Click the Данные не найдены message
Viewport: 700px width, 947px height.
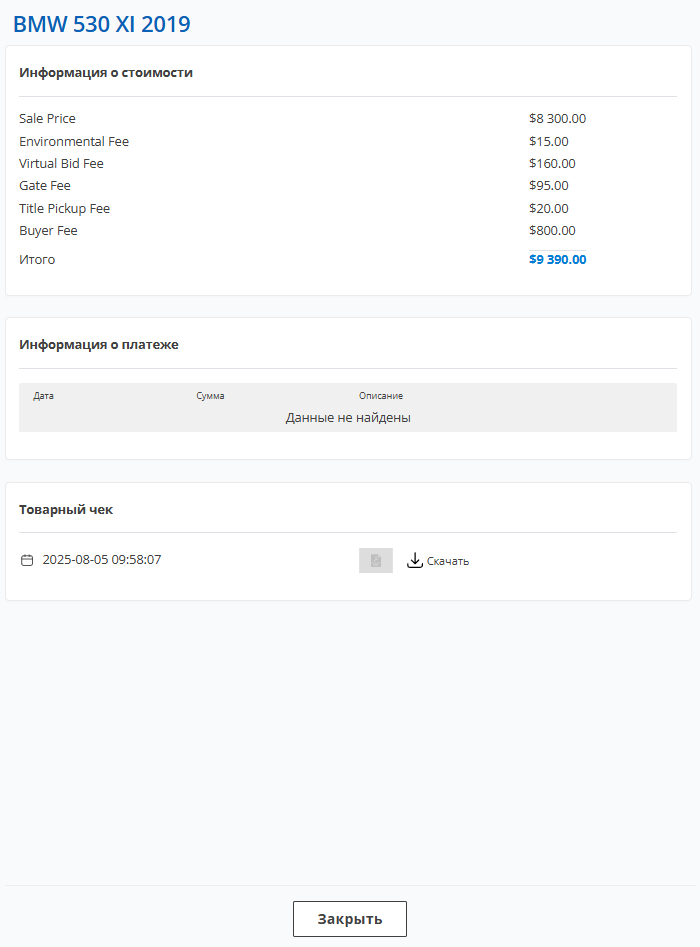coord(348,418)
